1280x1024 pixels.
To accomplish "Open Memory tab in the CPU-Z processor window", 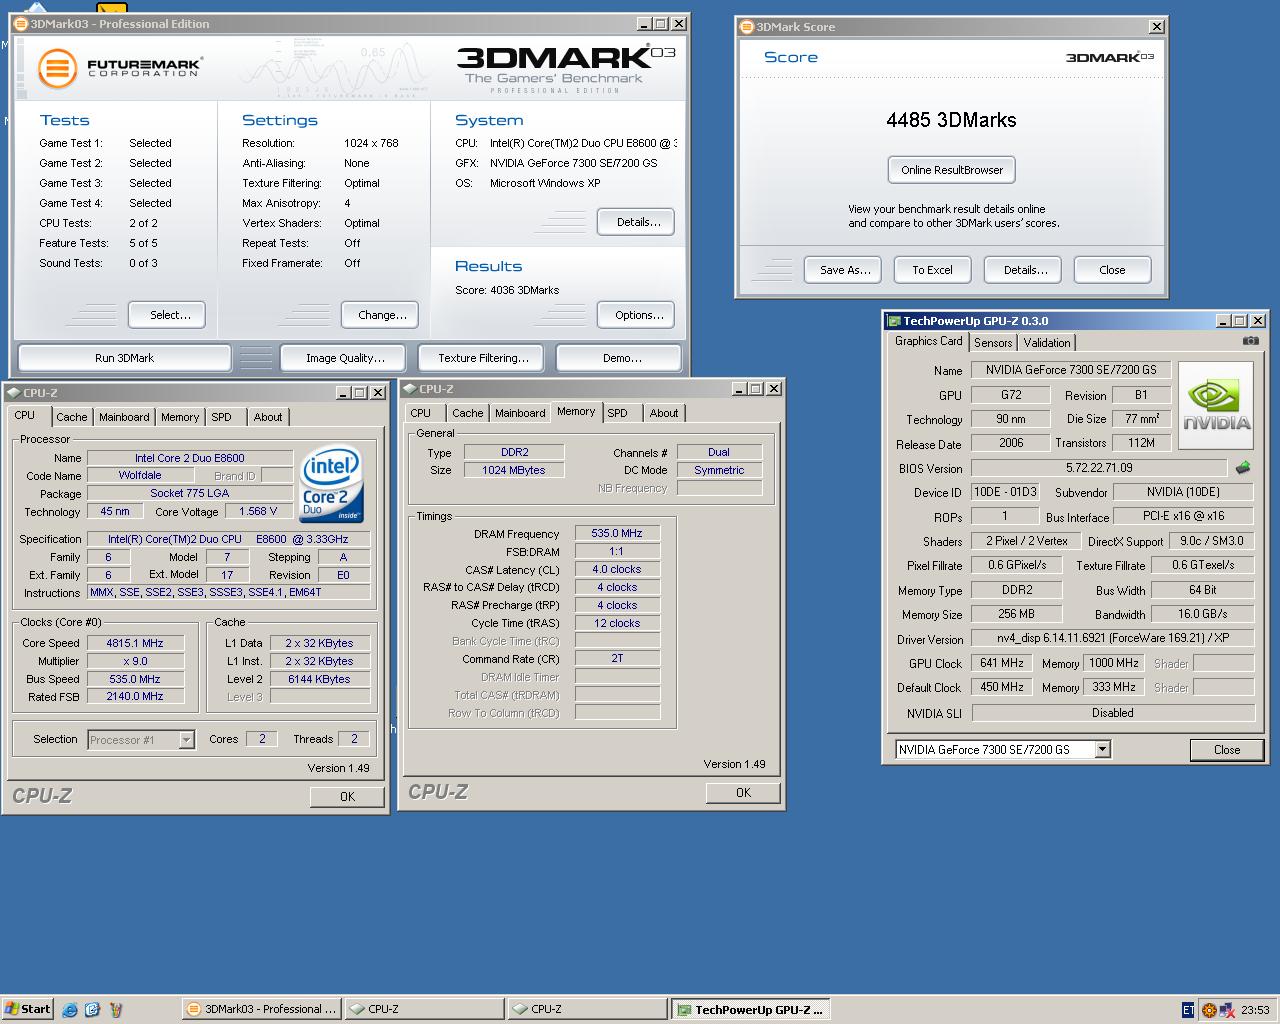I will pyautogui.click(x=180, y=417).
